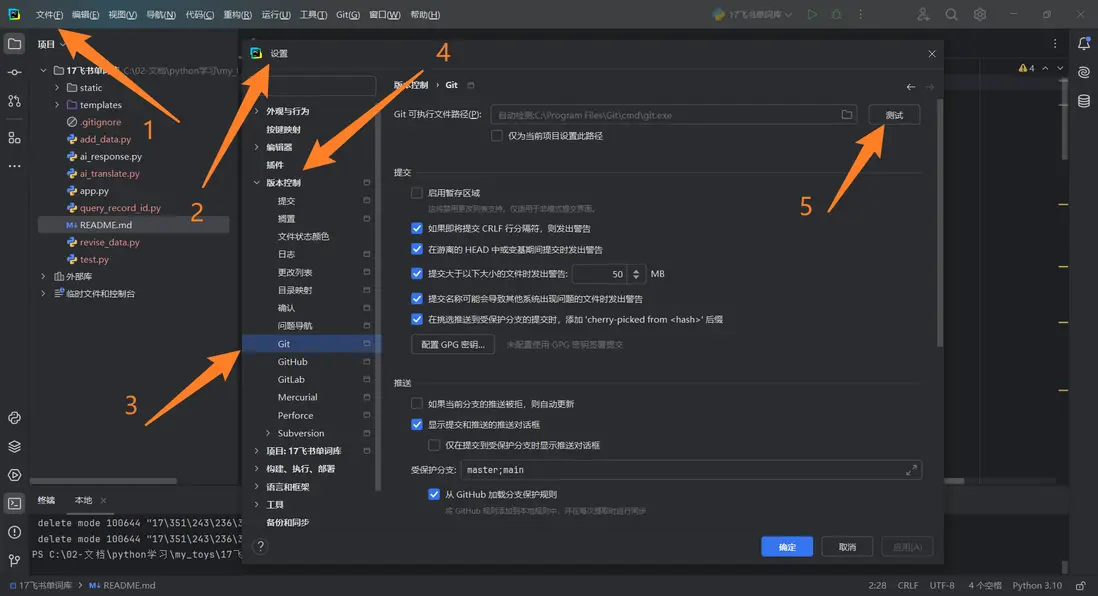Click the Run green play icon

pos(812,14)
